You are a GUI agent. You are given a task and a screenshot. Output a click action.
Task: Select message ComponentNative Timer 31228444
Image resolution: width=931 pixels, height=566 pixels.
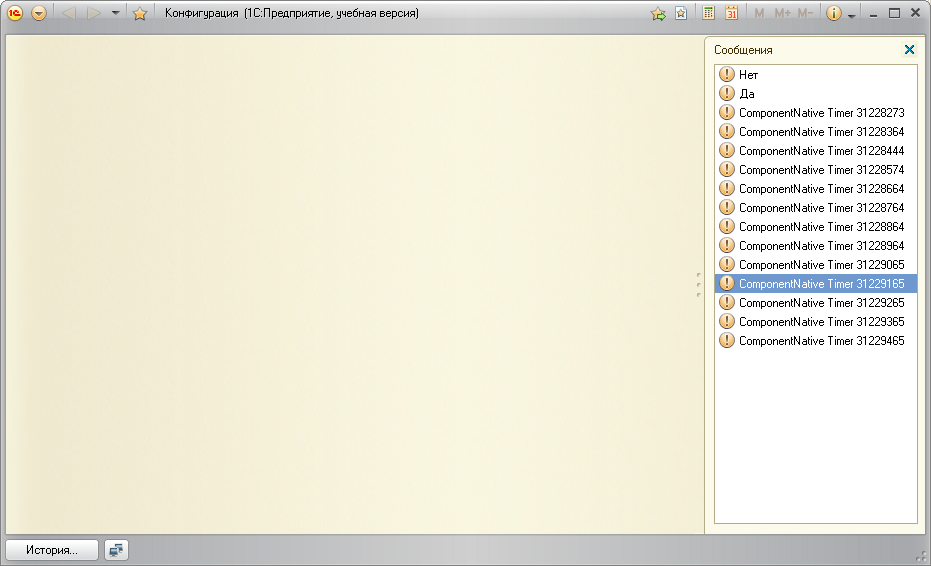click(x=816, y=151)
